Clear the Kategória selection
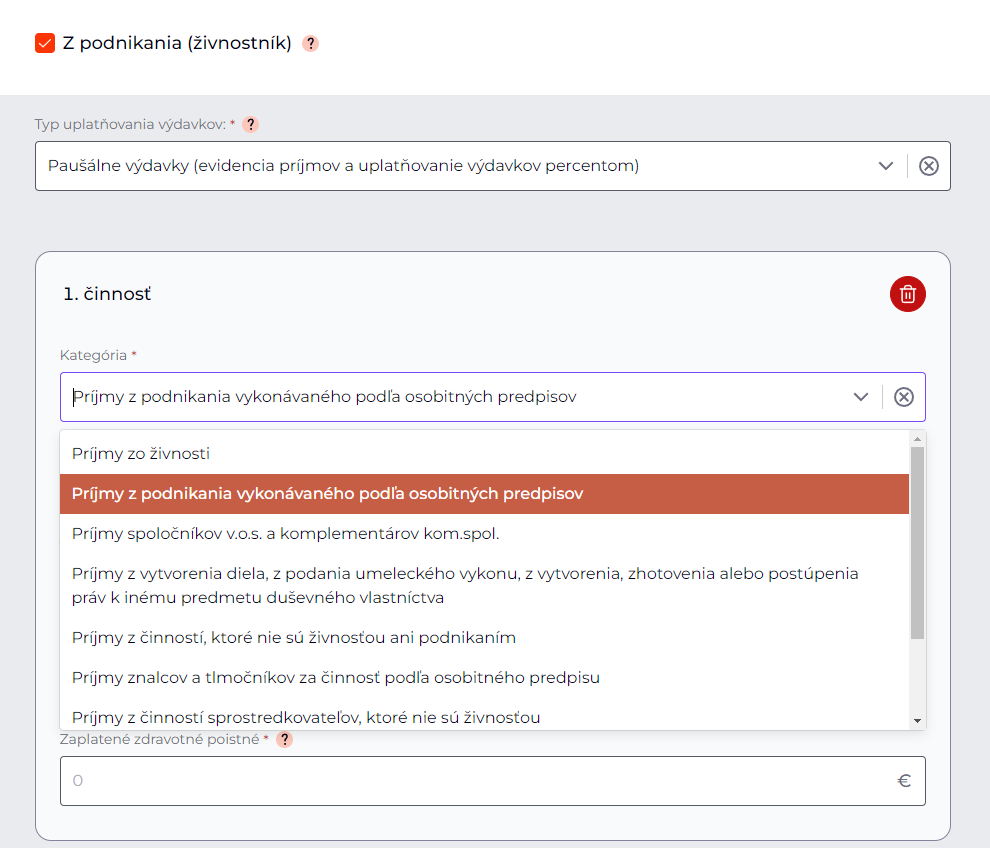The width and height of the screenshot is (990, 848). click(903, 397)
